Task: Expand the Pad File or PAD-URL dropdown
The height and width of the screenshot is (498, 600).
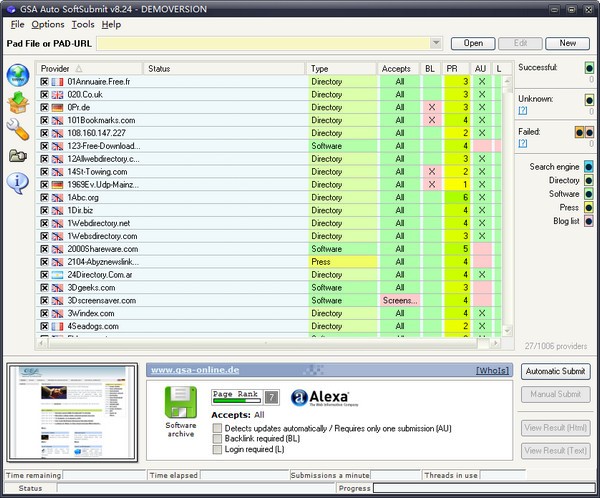Action: click(x=436, y=43)
